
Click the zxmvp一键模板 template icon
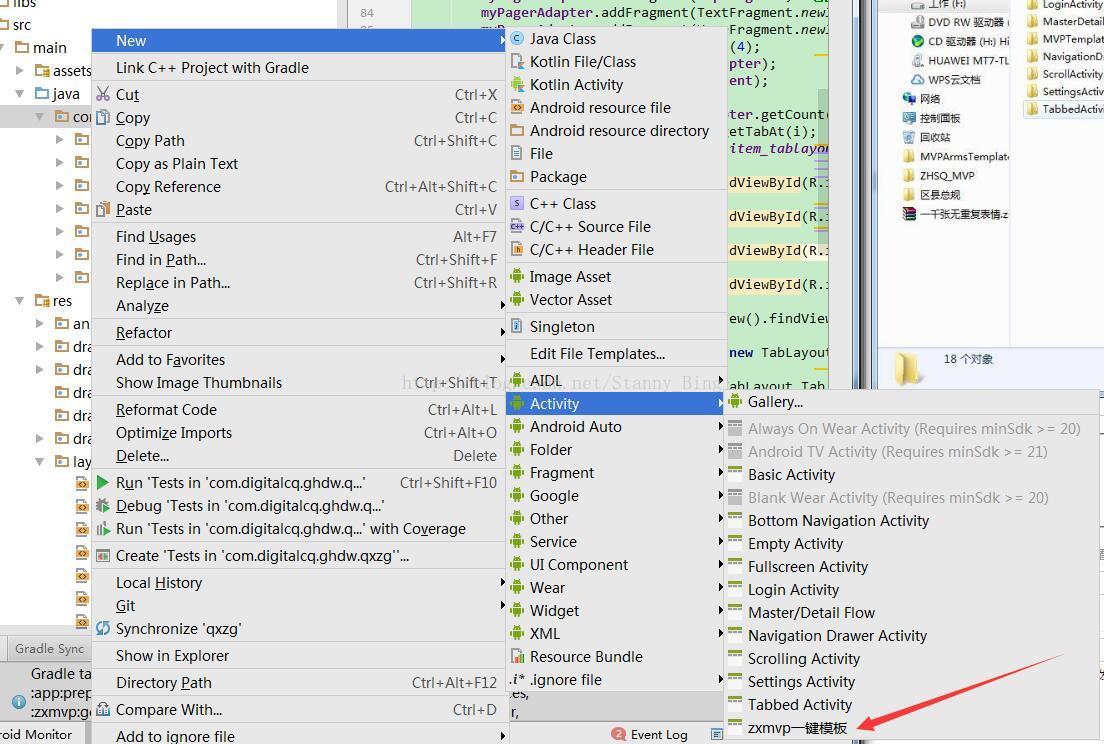735,725
